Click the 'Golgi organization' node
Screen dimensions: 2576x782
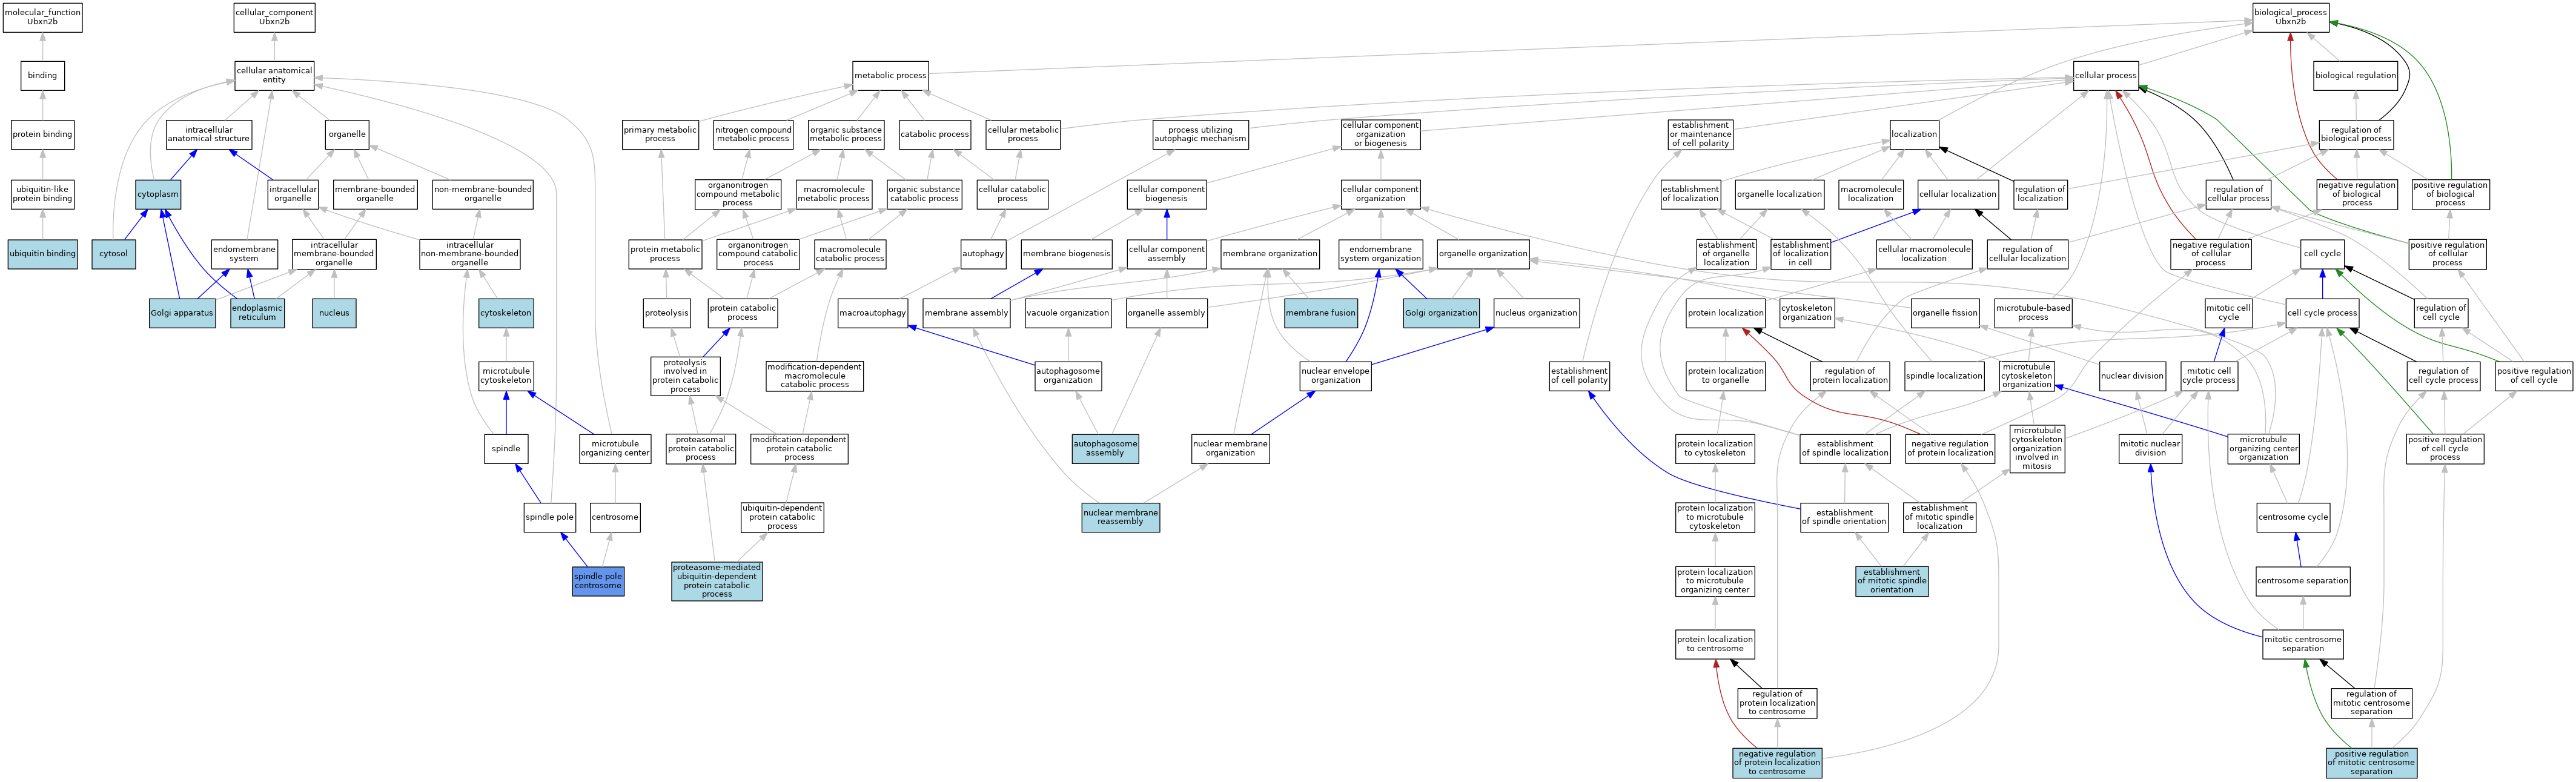tap(1441, 313)
